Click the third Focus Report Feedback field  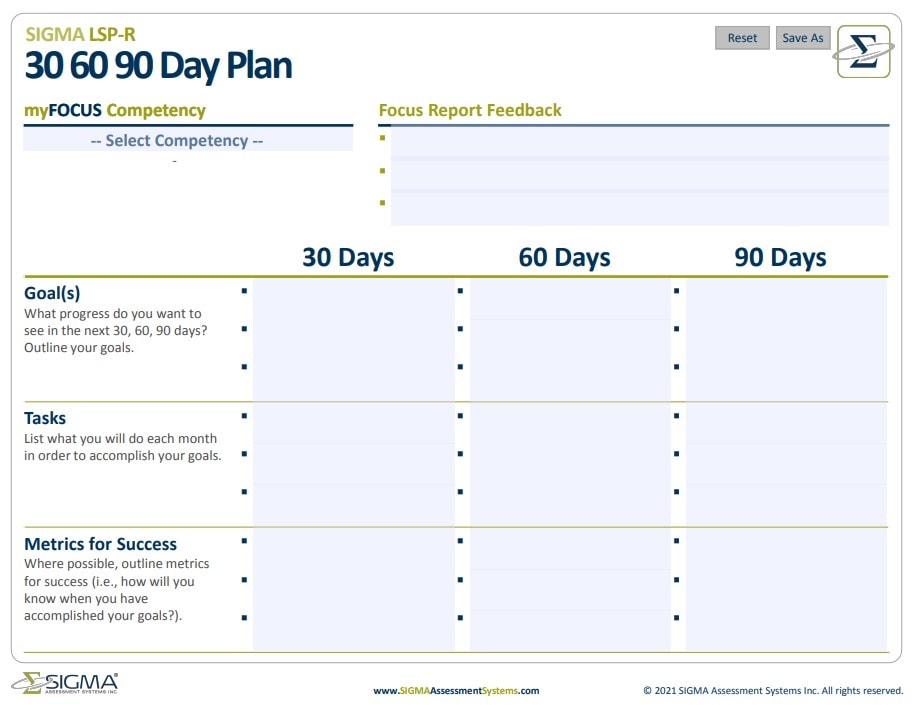pyautogui.click(x=639, y=208)
